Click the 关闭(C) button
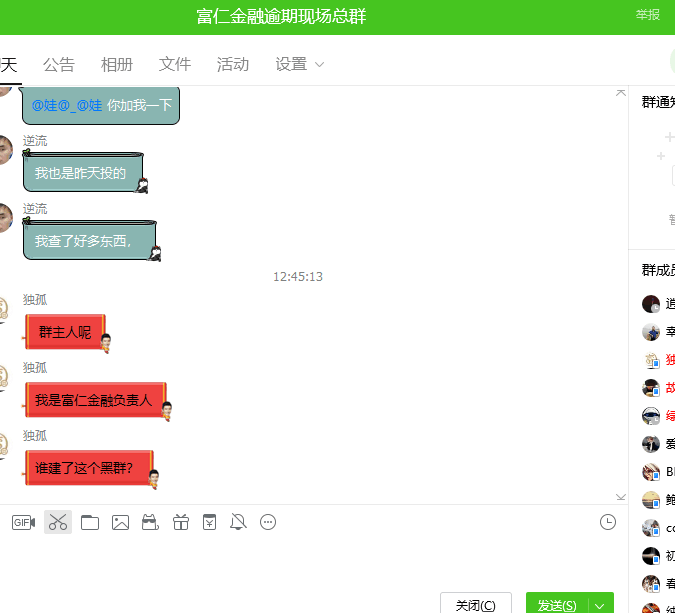The image size is (675, 613). tap(476, 605)
